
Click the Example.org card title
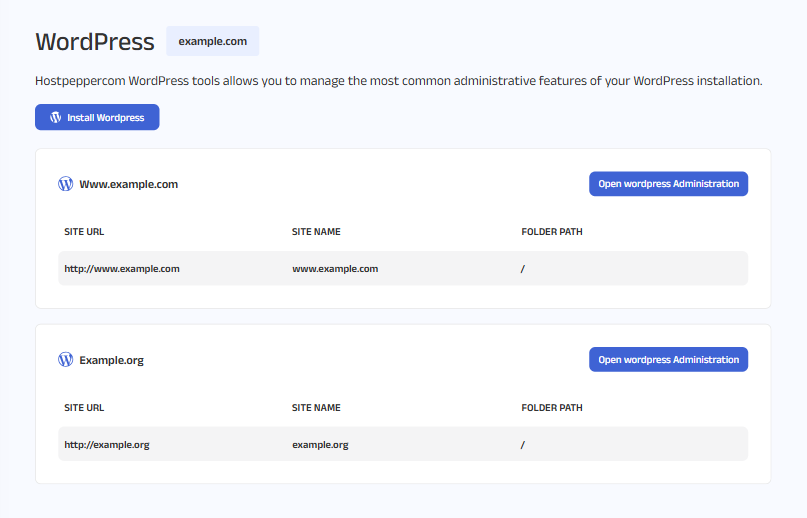111,360
